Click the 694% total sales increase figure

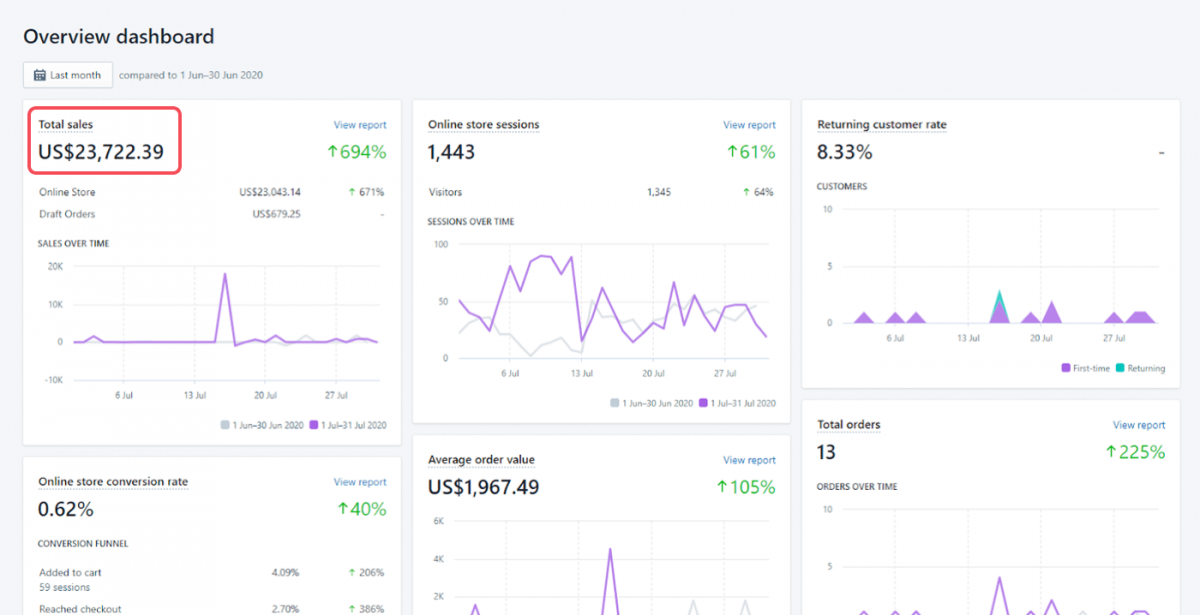[356, 152]
